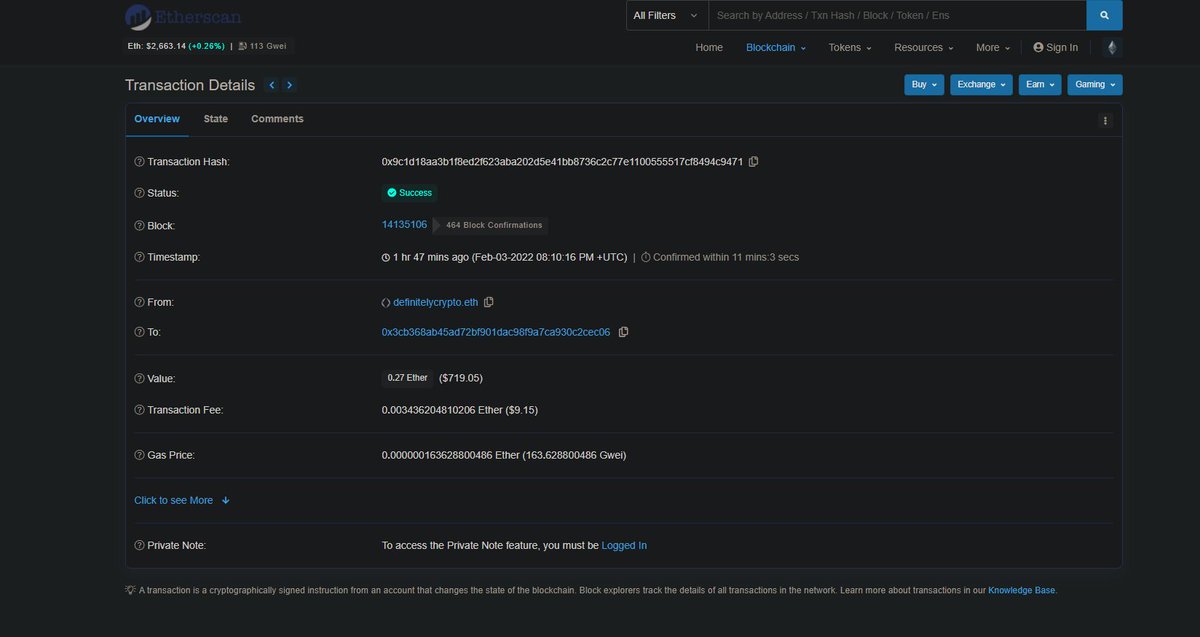
Task: Click the gas pump 113 Gwei indicator
Action: [263, 46]
